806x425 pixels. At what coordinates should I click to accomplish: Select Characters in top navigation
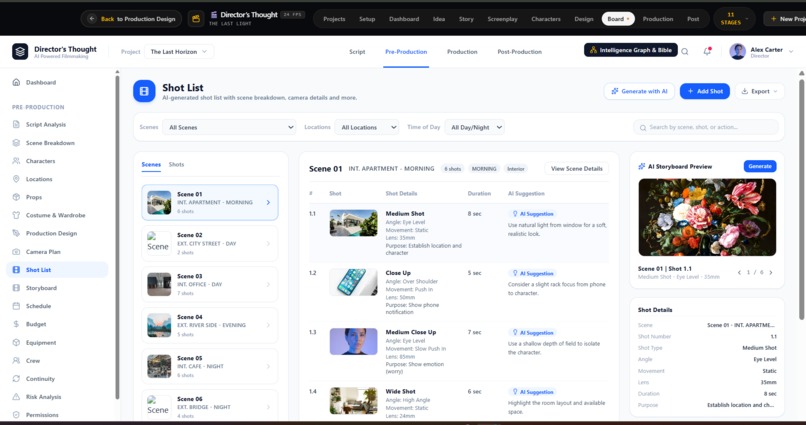click(546, 19)
